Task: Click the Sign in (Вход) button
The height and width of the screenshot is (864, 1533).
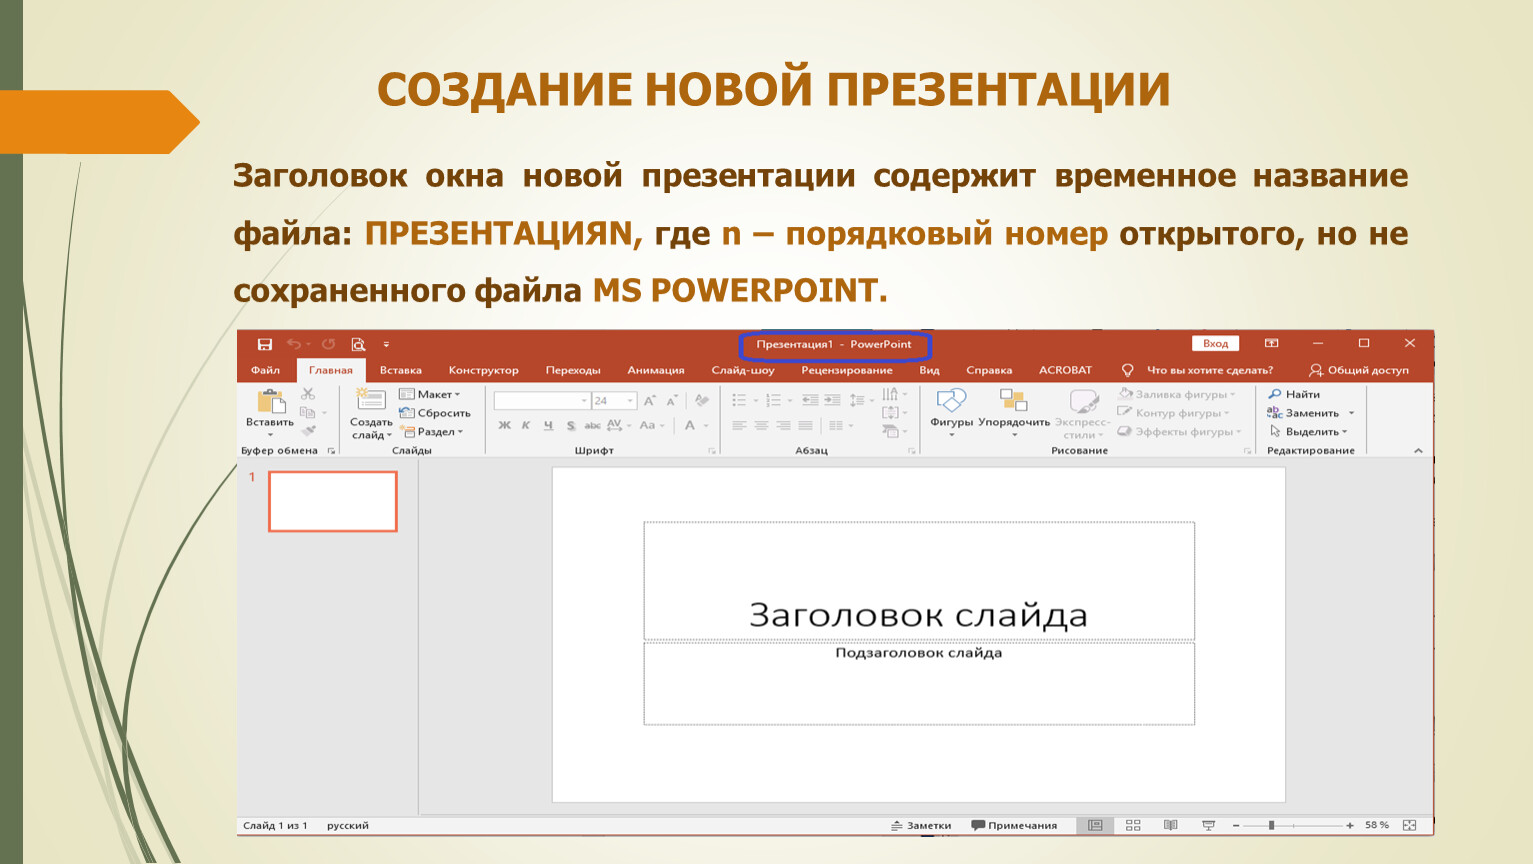Action: click(1215, 343)
